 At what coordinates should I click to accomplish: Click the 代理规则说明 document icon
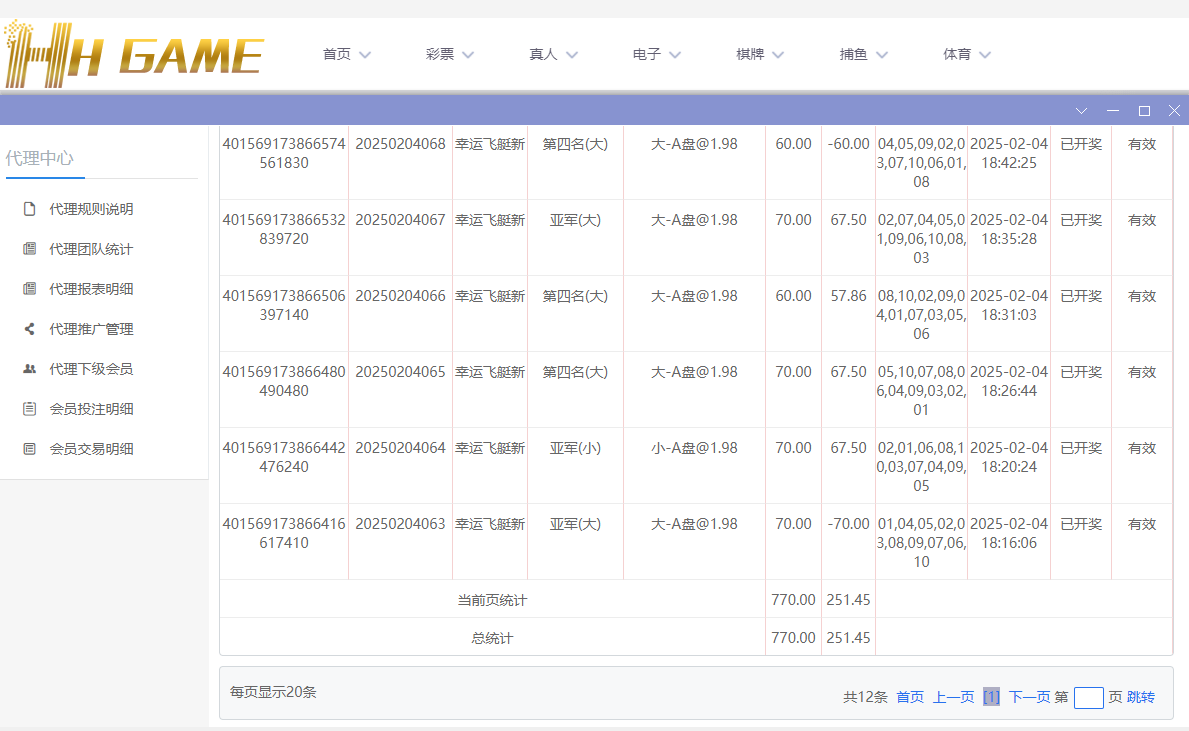(30, 209)
